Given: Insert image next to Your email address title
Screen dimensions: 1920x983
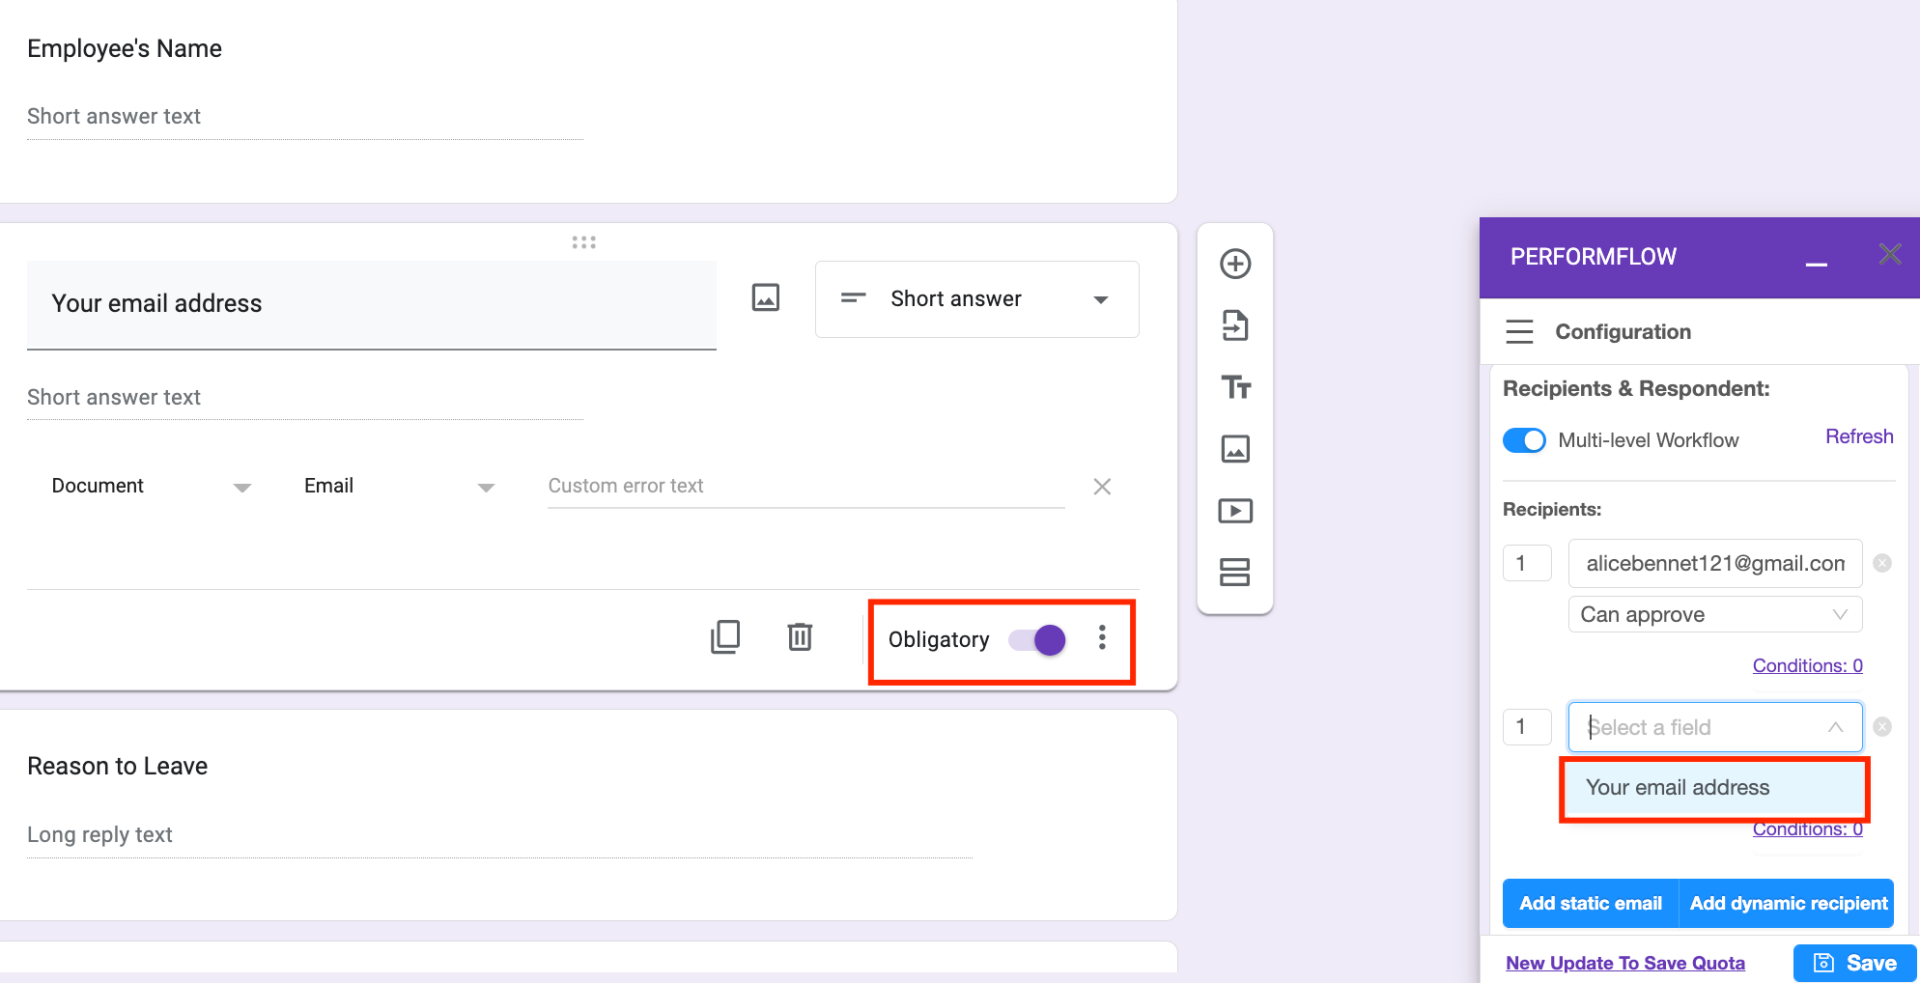Looking at the screenshot, I should [765, 297].
